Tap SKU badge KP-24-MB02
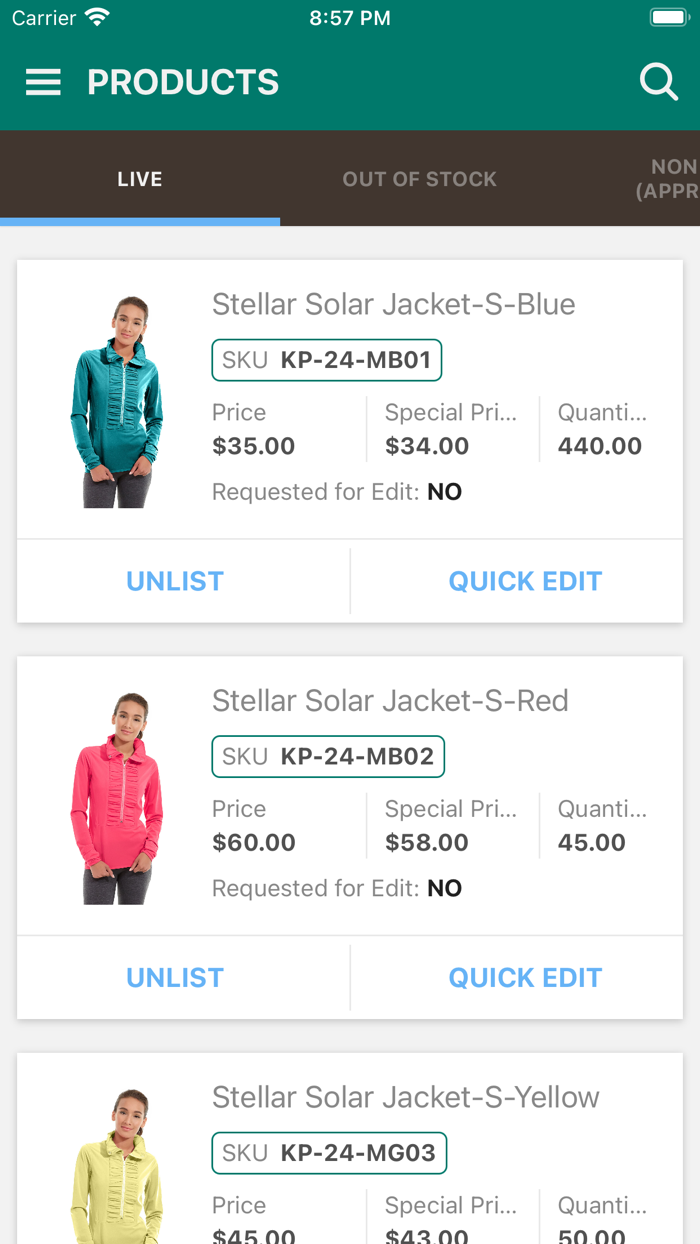700x1244 pixels. [x=328, y=756]
